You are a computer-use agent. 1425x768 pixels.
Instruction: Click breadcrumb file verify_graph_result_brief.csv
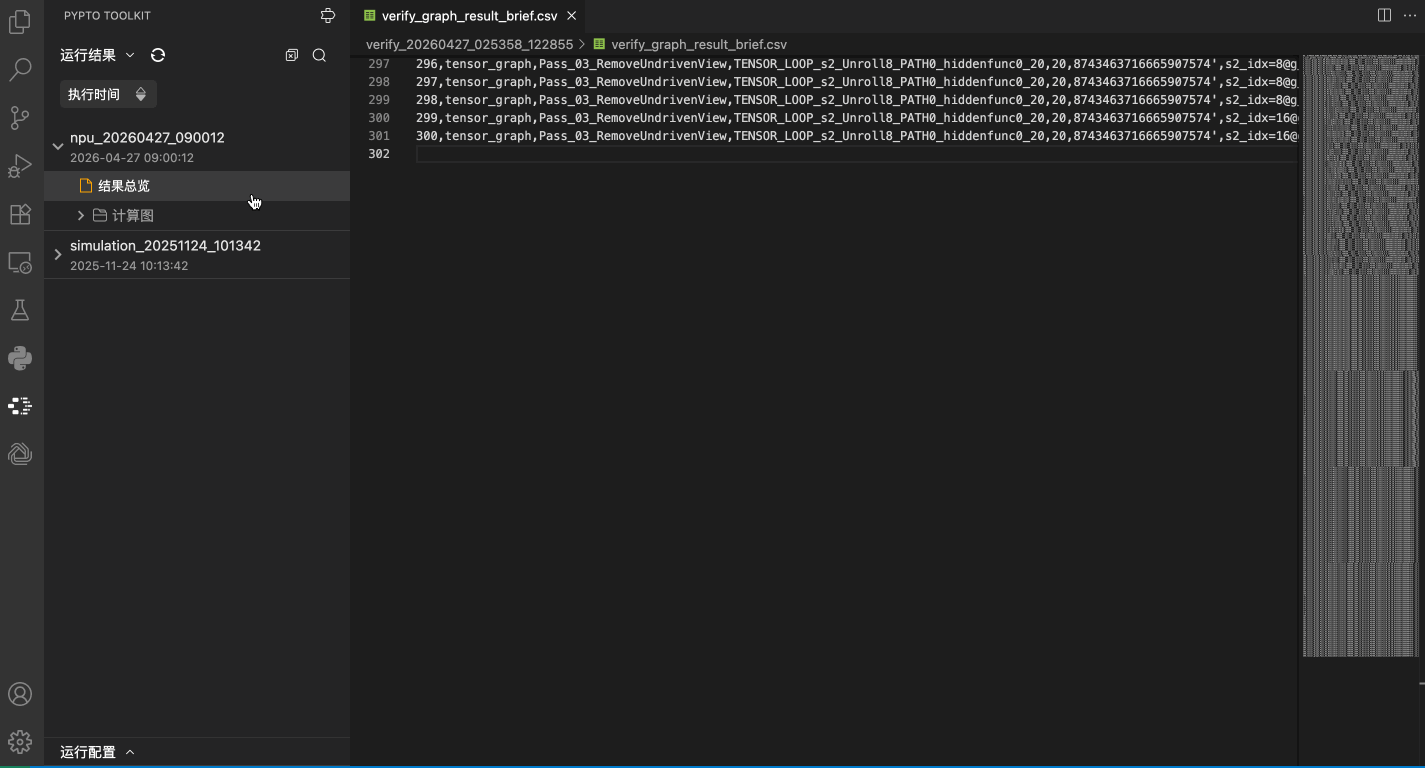tap(699, 44)
